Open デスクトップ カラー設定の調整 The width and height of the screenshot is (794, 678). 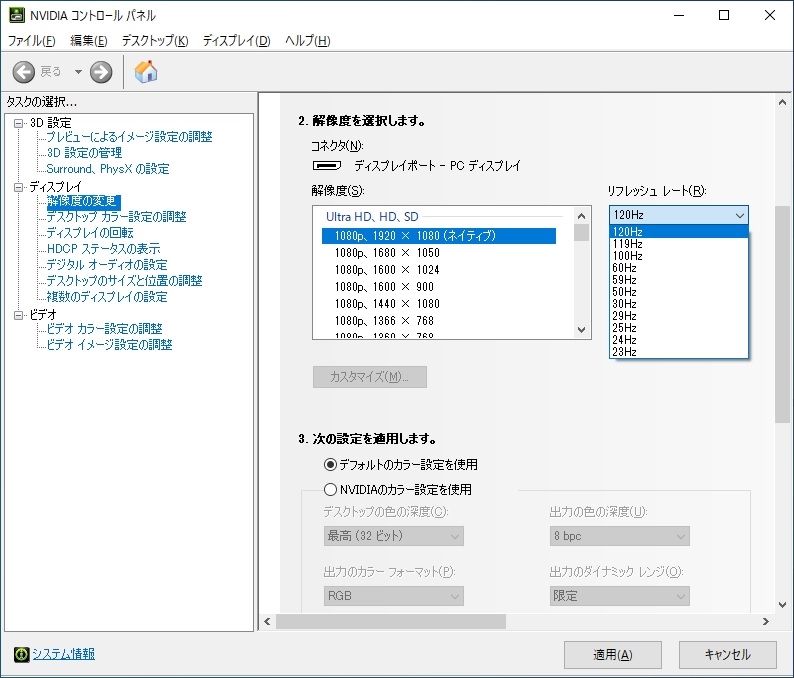tap(116, 217)
